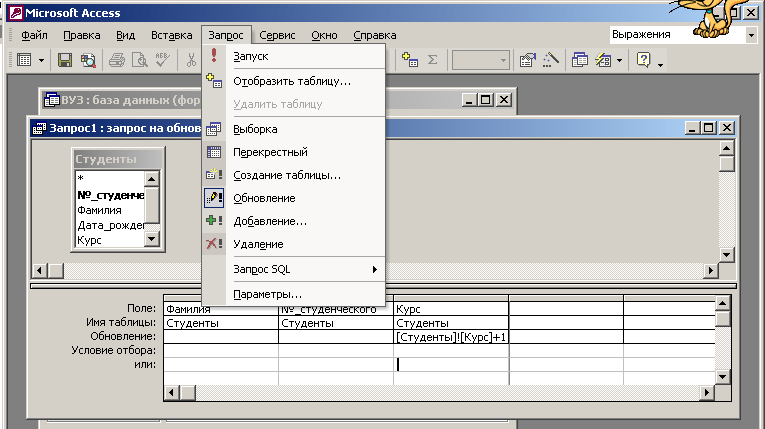Click the Print Preview icon
The image size is (765, 429).
point(140,60)
